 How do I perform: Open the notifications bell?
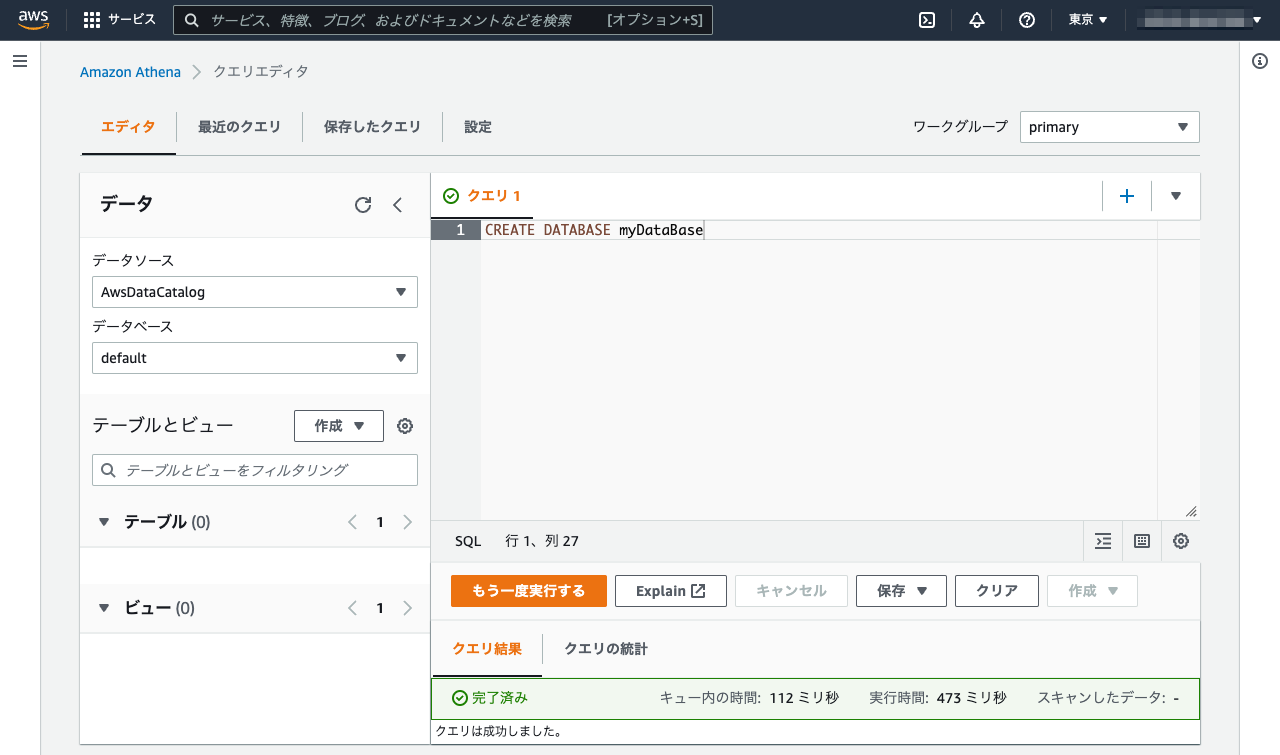(977, 20)
